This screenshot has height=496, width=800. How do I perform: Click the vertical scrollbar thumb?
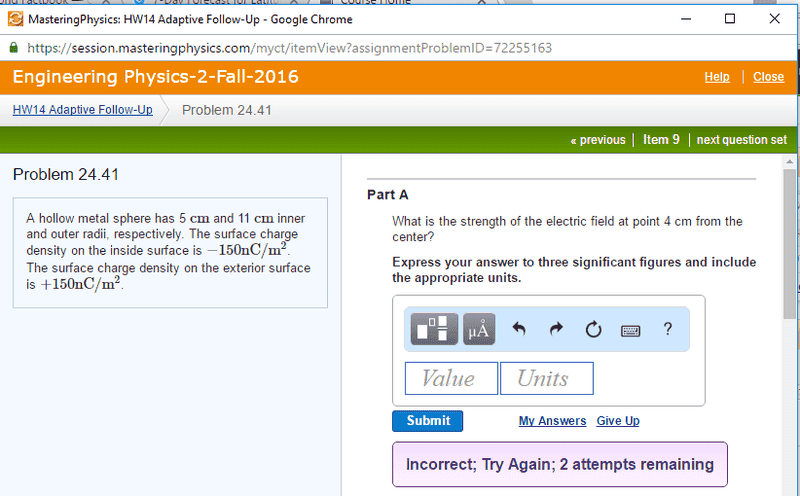[x=789, y=243]
